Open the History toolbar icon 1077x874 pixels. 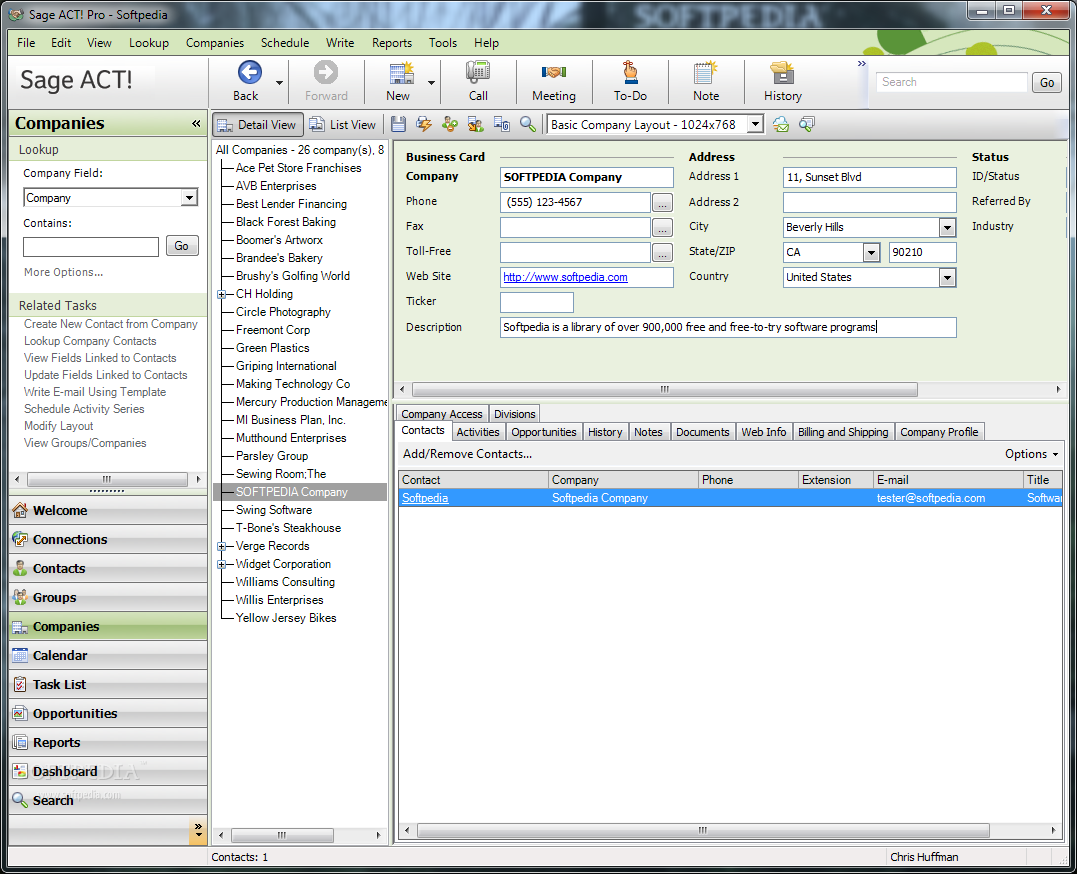782,73
